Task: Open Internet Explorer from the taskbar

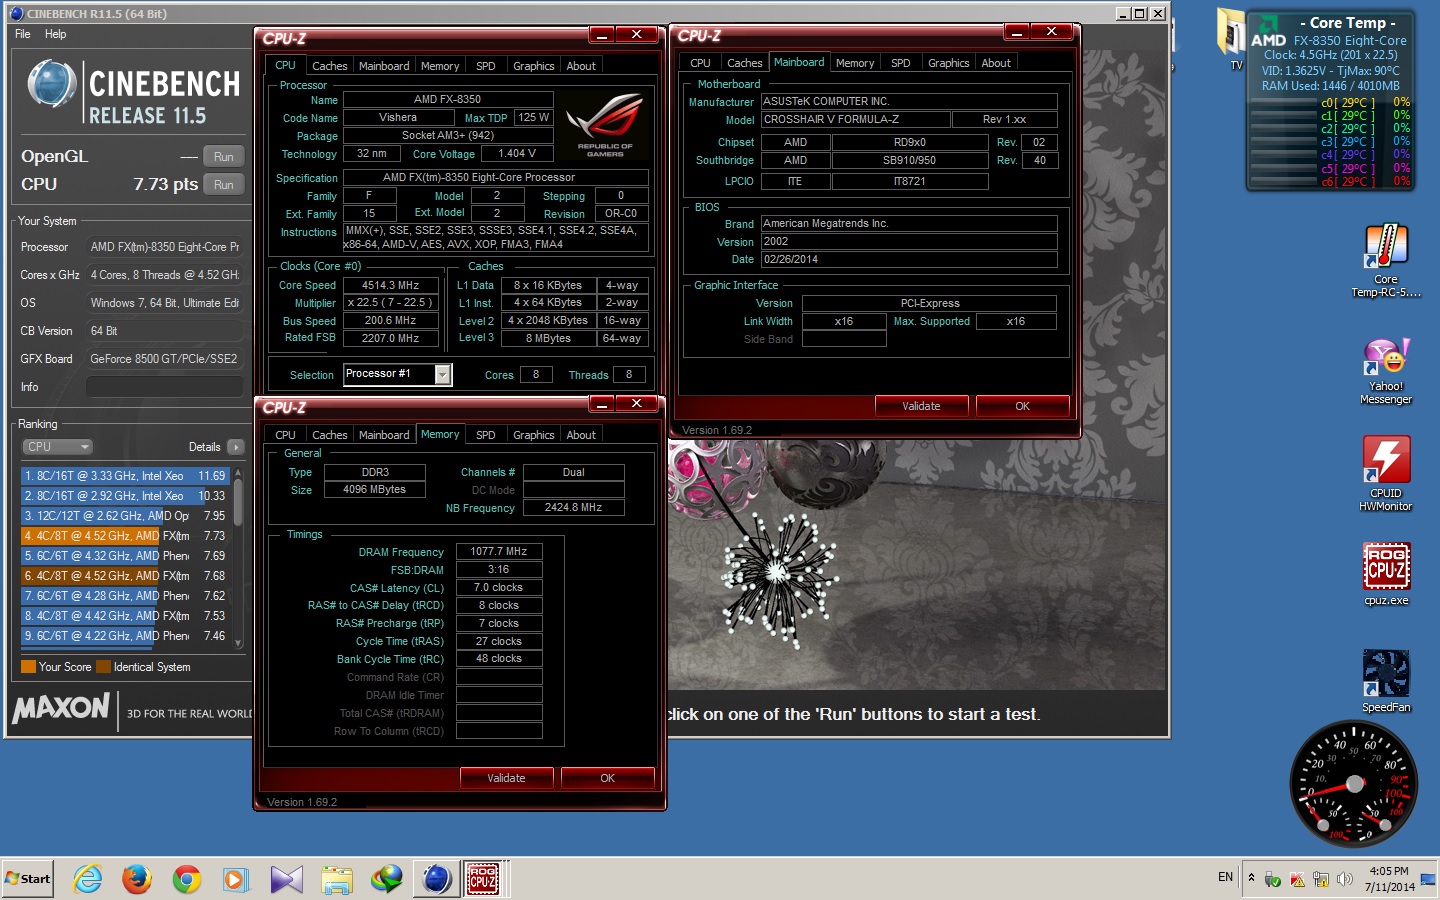Action: point(88,879)
